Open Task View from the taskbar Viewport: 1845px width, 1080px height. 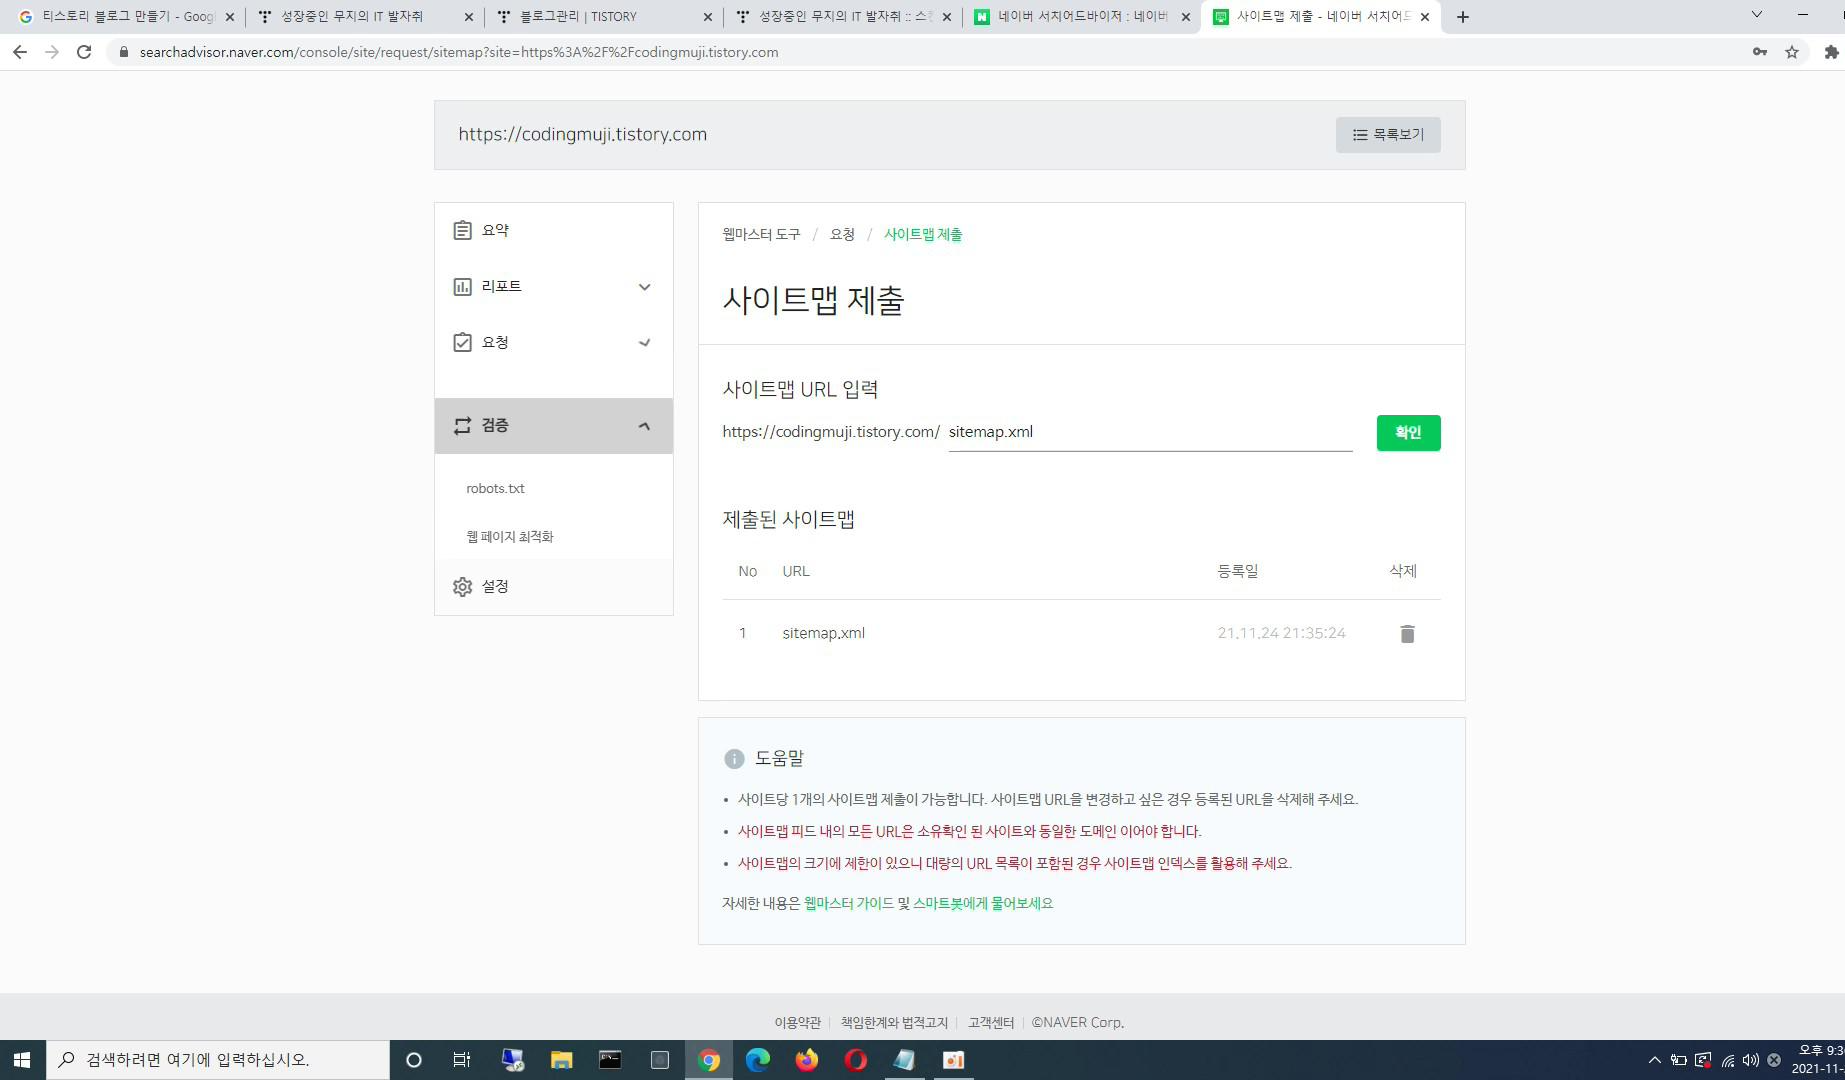pyautogui.click(x=462, y=1060)
